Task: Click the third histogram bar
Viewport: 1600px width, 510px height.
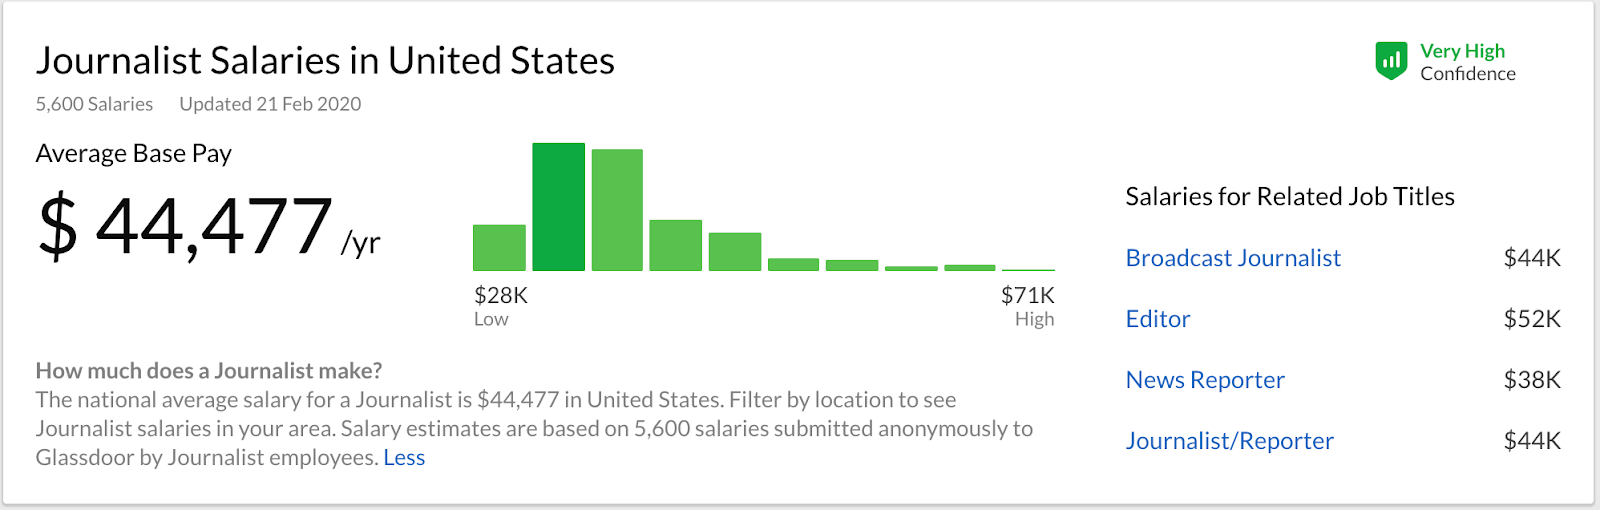Action: (x=617, y=210)
